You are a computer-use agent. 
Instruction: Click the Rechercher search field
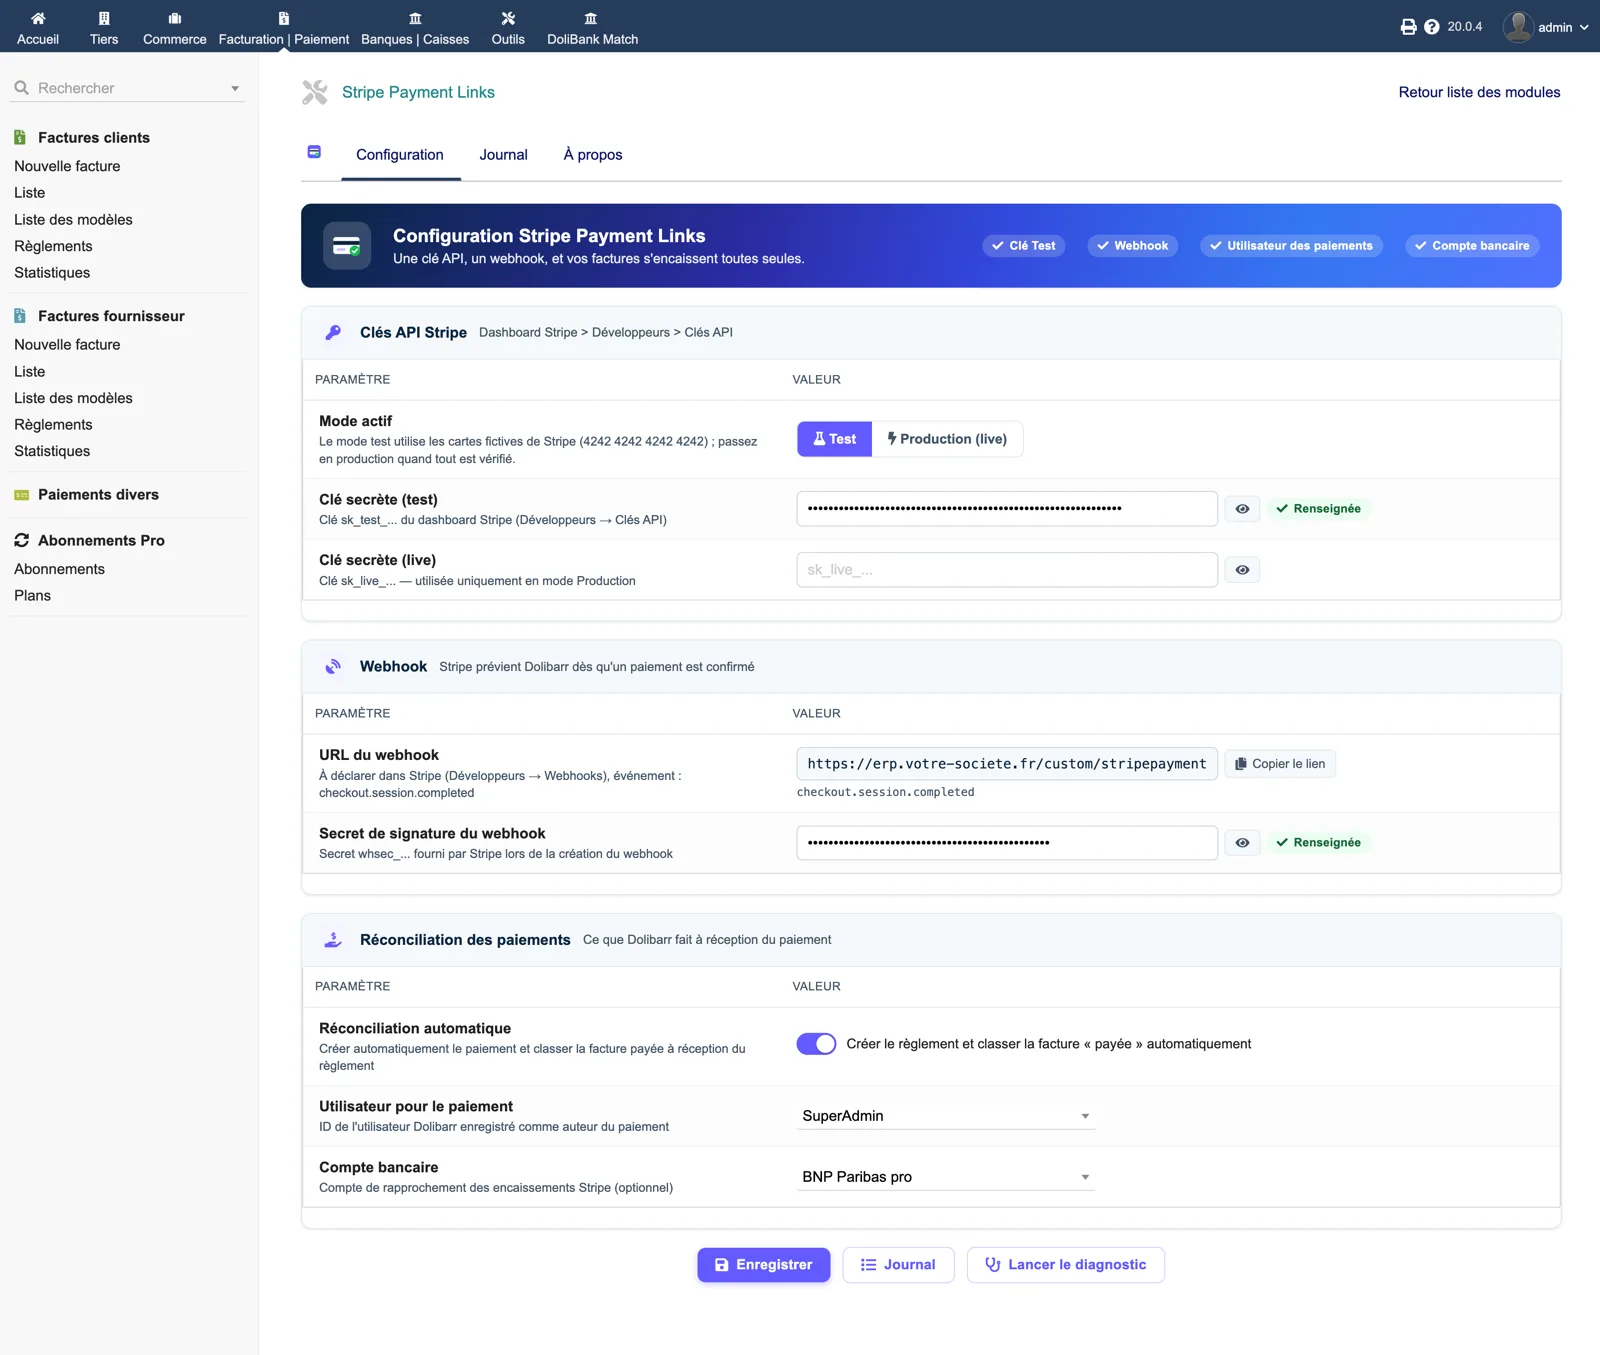(x=125, y=88)
